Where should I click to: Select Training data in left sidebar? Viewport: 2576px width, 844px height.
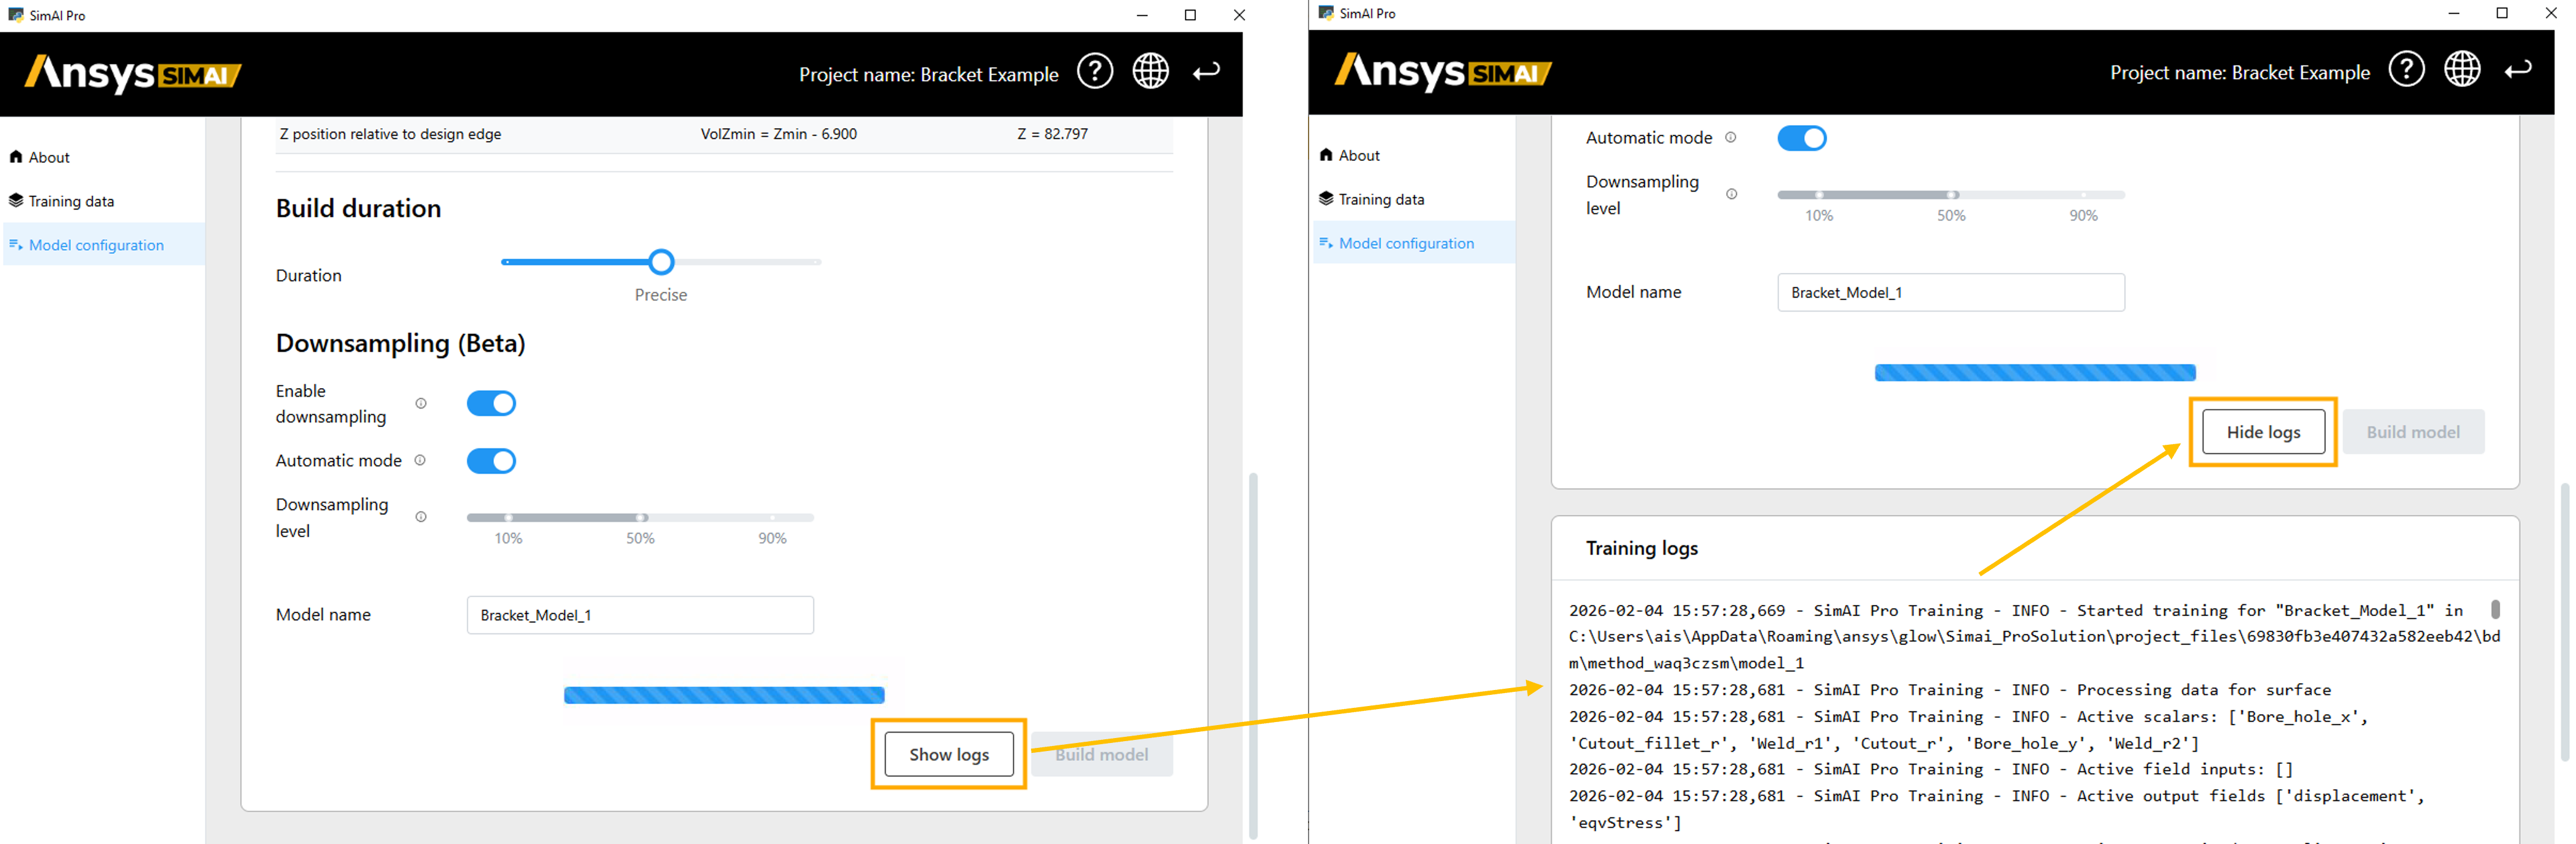click(x=71, y=202)
